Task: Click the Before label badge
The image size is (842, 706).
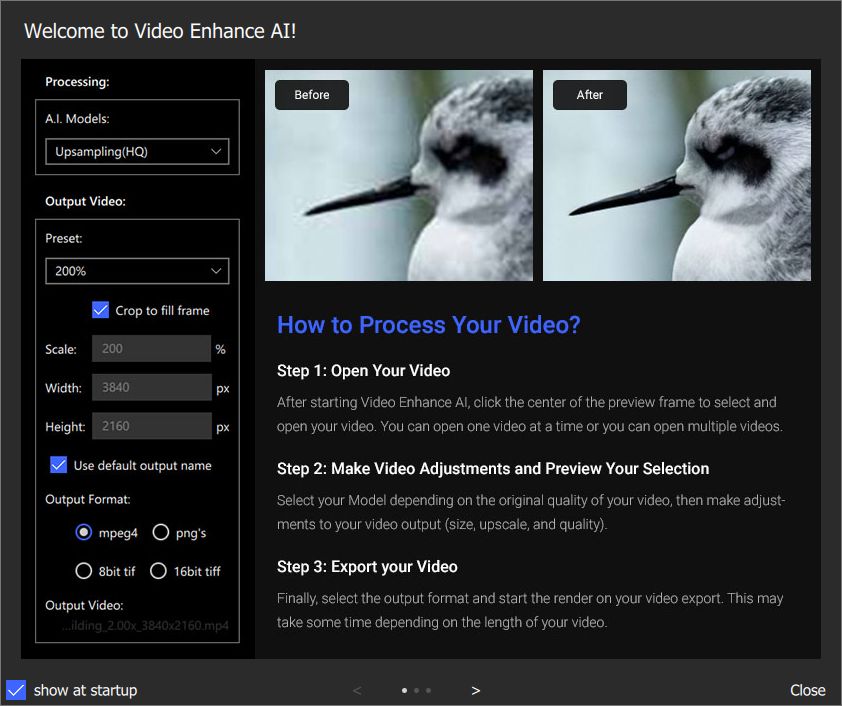Action: 311,95
